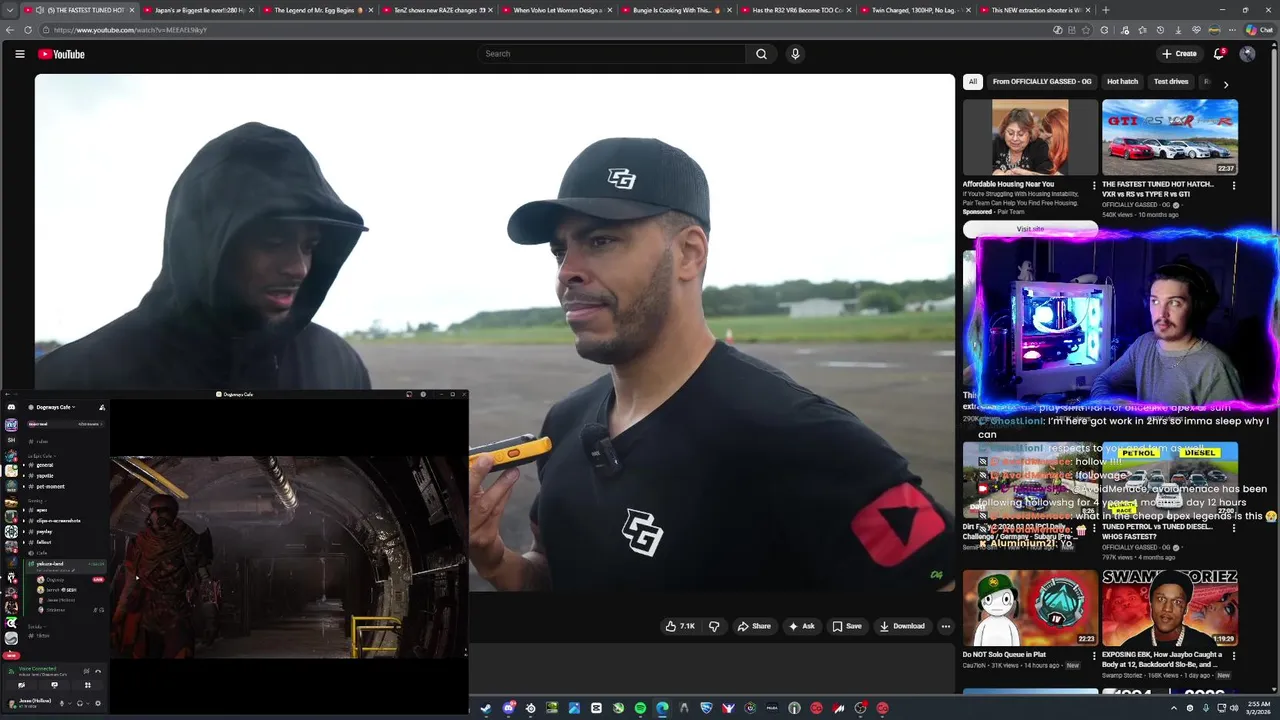Open options menu for Affordable Housing ad
Viewport: 1280px width, 720px height.
coord(1093,186)
